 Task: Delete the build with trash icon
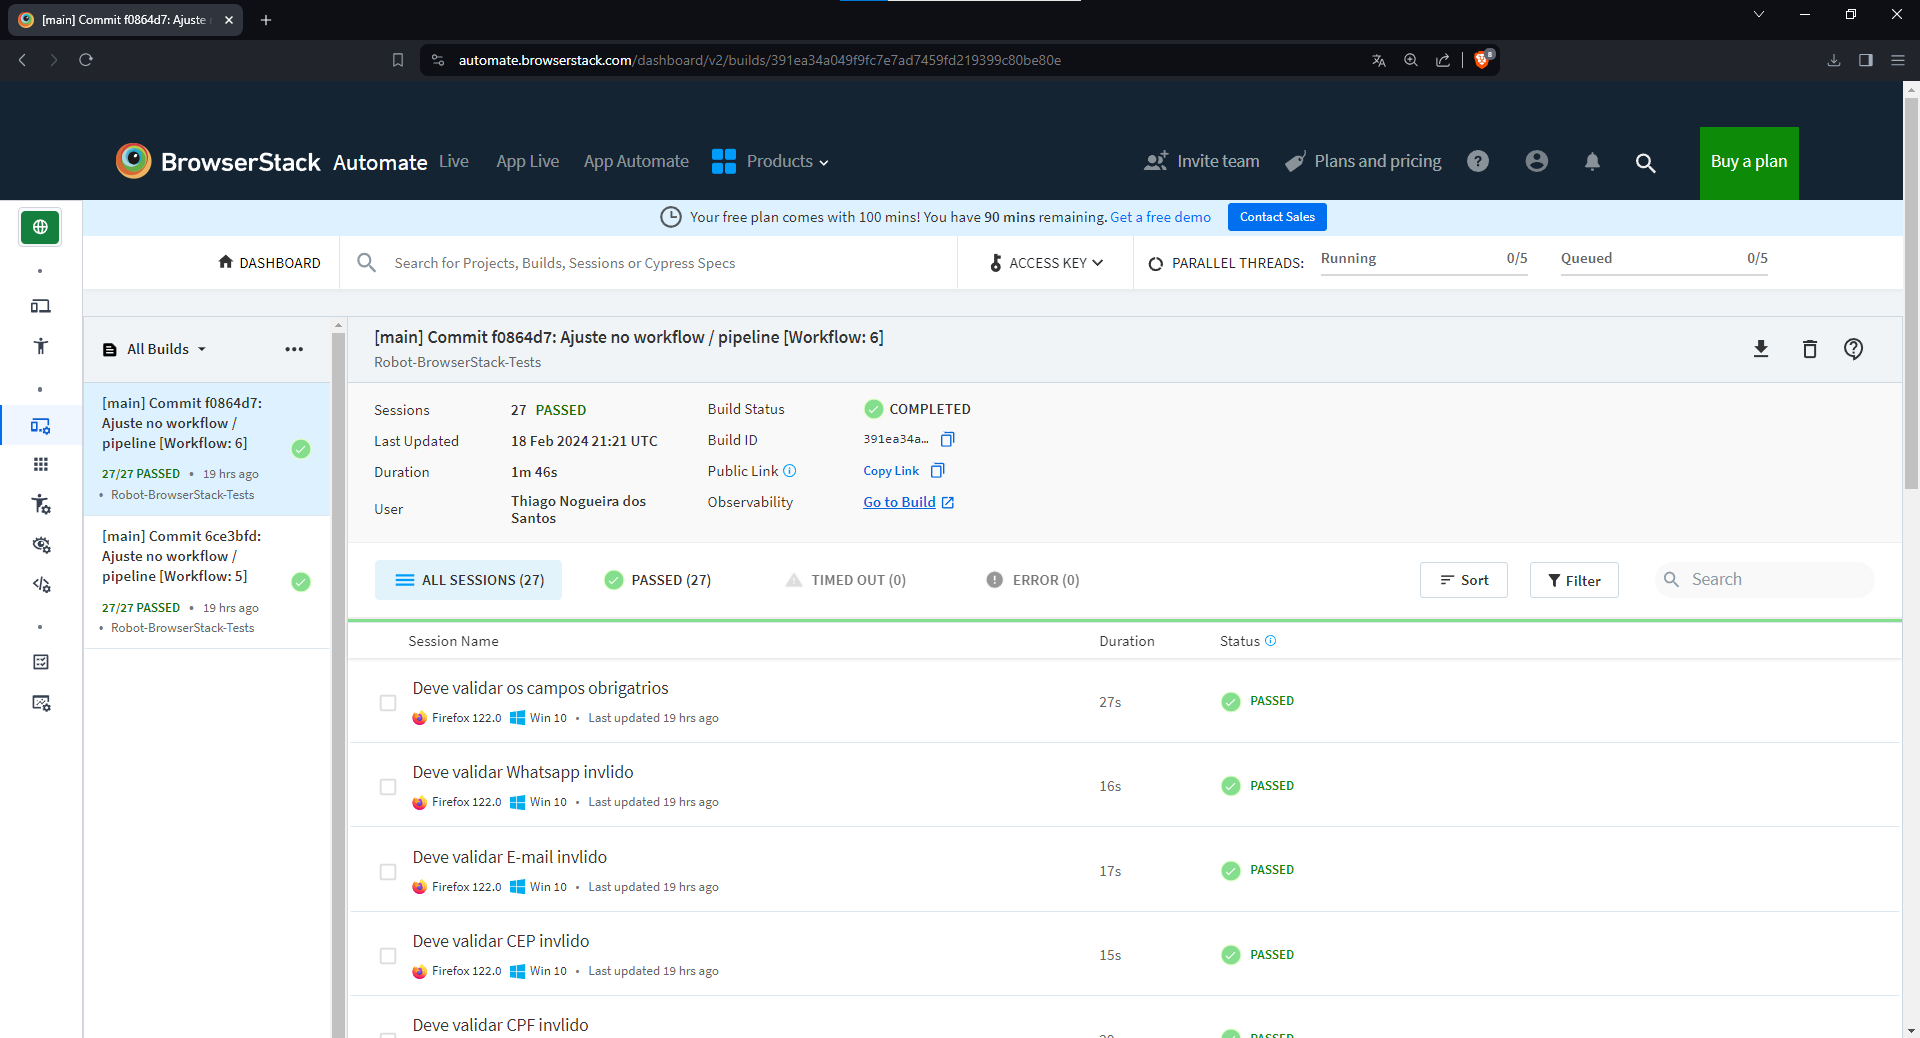1809,348
